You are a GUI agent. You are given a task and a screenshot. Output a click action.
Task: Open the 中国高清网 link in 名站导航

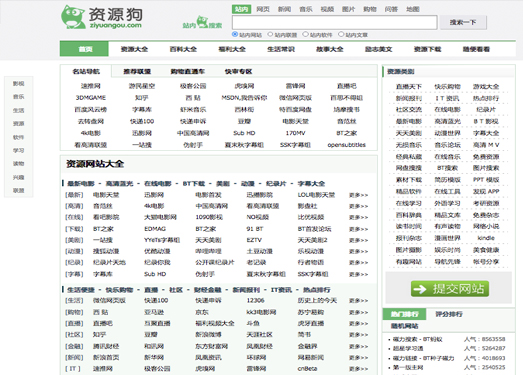coord(193,133)
